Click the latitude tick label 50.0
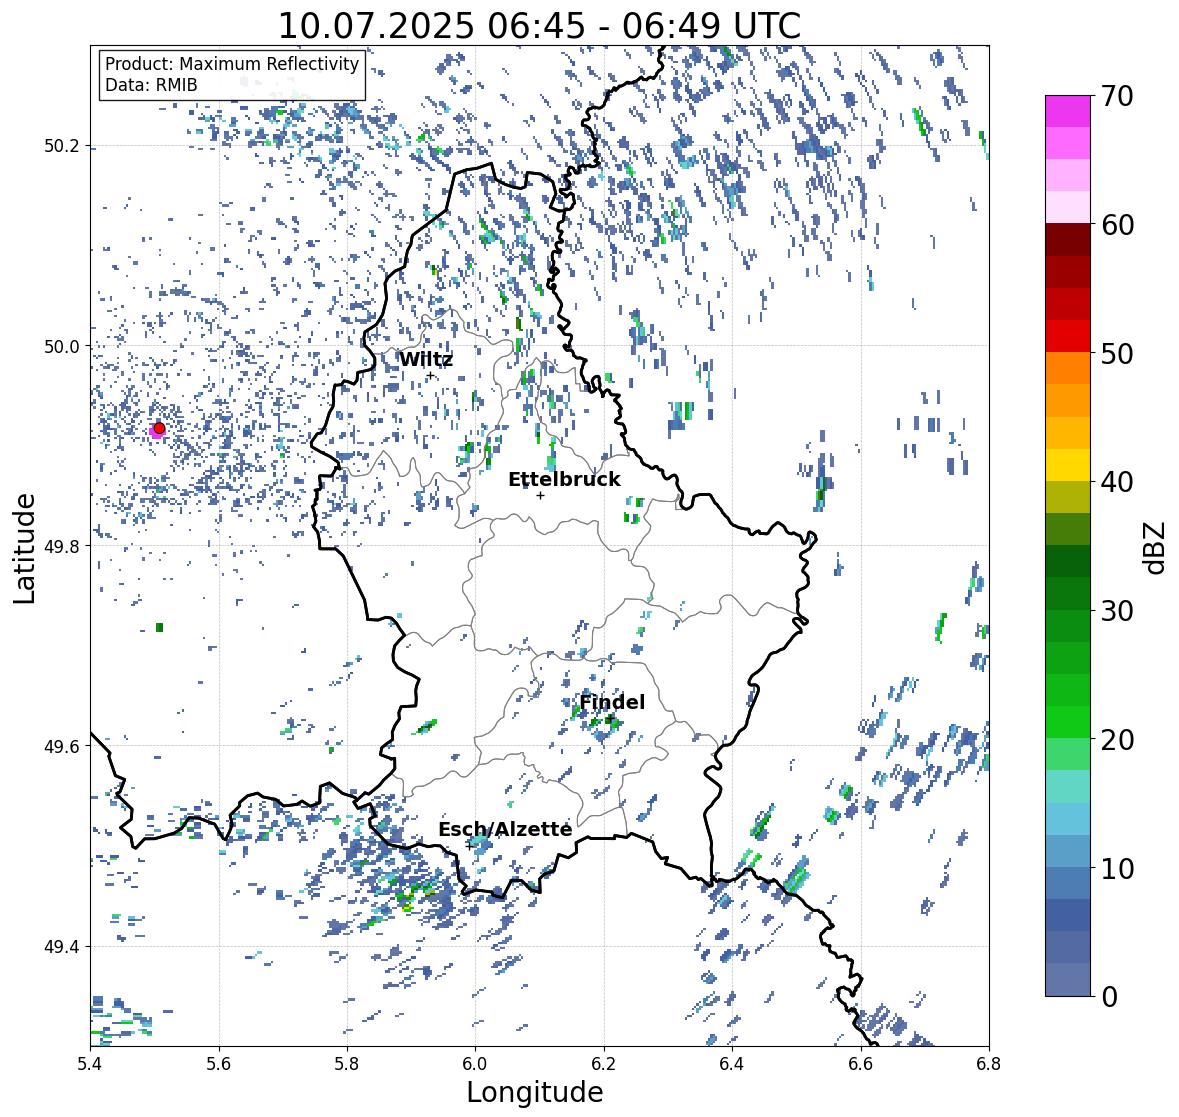This screenshot has width=1179, height=1117. point(62,347)
